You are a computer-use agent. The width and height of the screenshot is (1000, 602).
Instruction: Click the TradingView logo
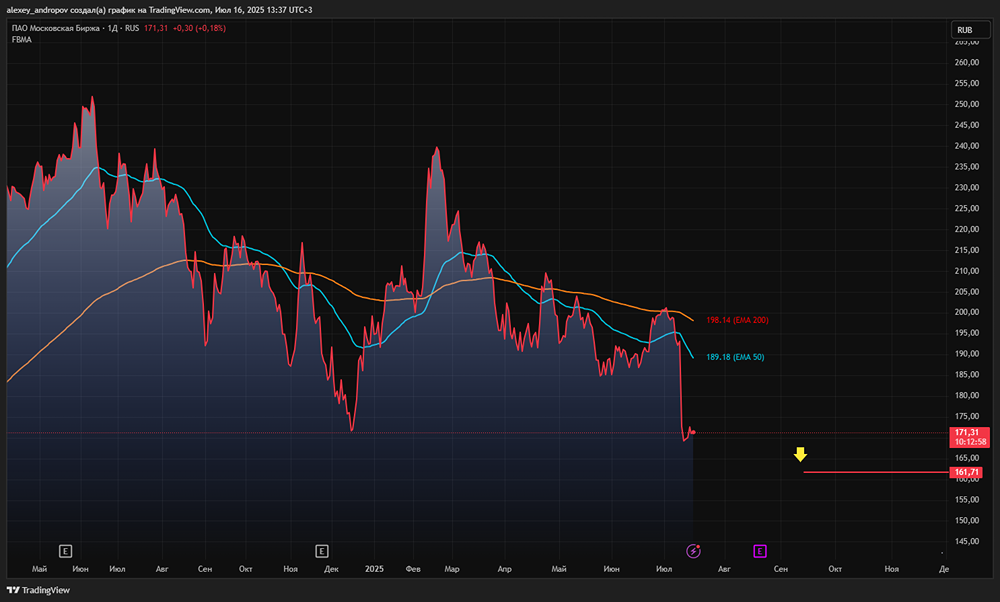point(38,590)
